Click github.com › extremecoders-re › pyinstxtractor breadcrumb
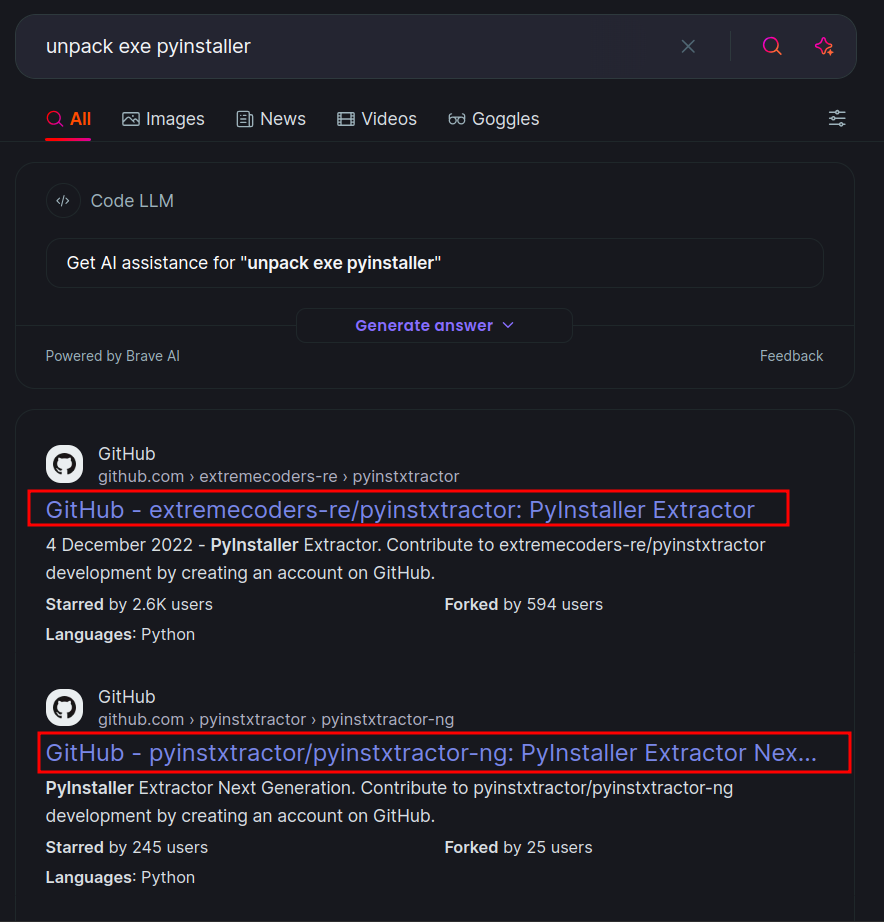884x922 pixels. pos(279,476)
